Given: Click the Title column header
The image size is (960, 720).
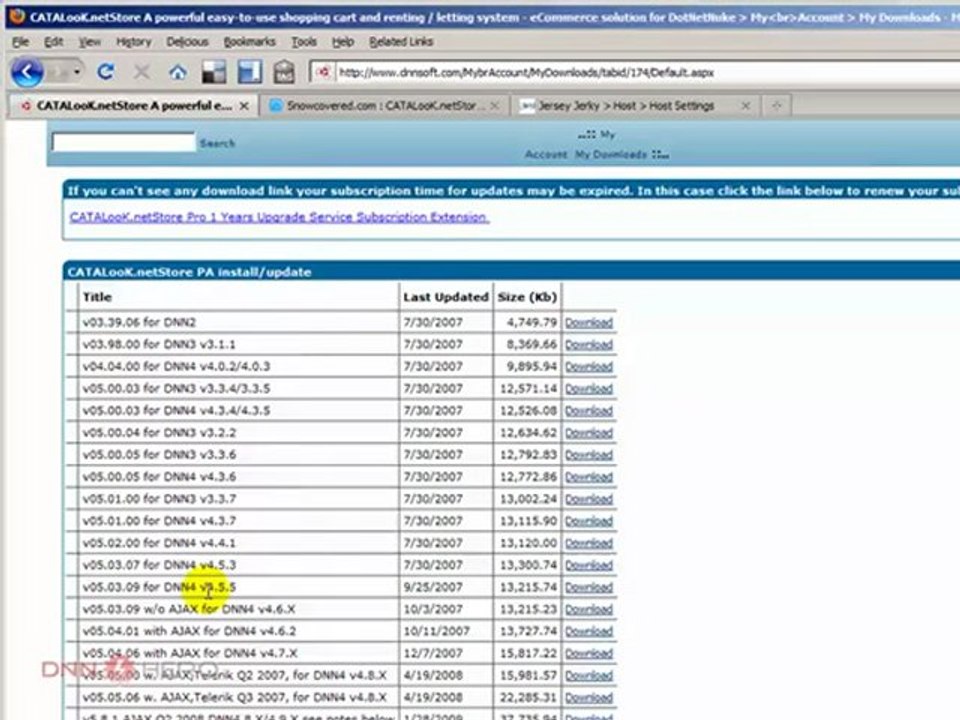Looking at the screenshot, I should point(97,297).
